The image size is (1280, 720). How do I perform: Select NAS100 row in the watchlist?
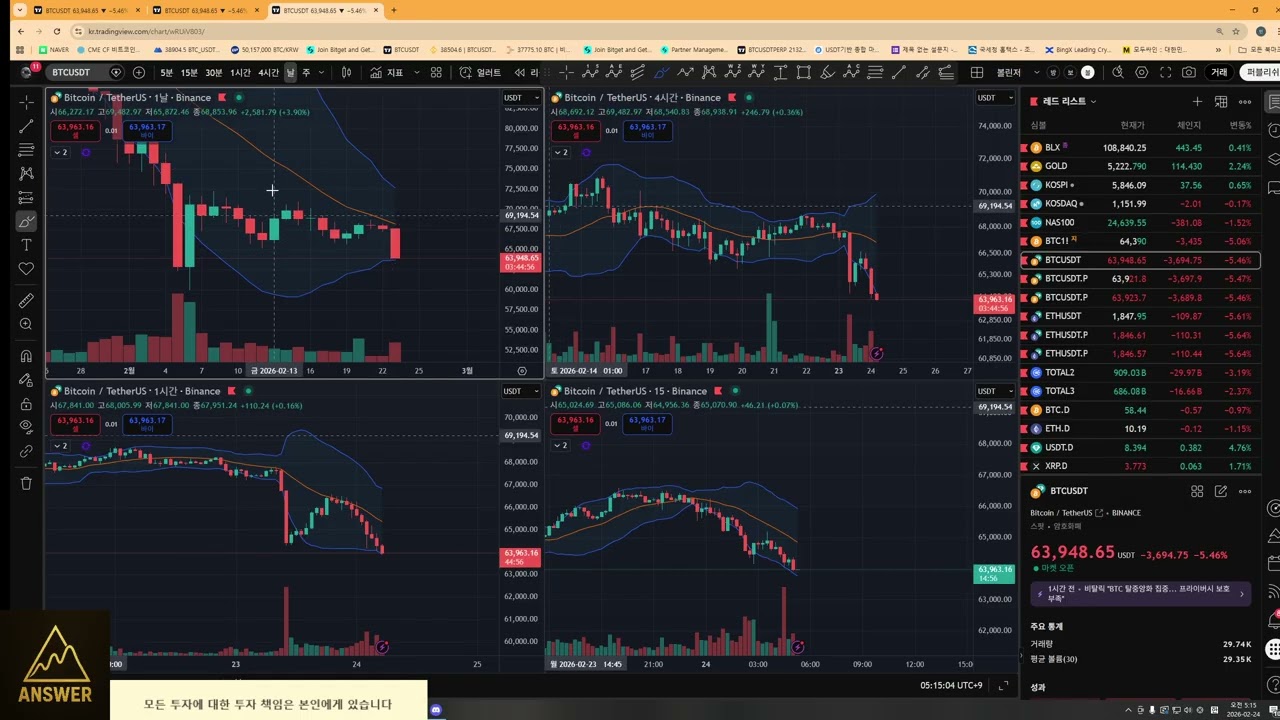(1140, 222)
